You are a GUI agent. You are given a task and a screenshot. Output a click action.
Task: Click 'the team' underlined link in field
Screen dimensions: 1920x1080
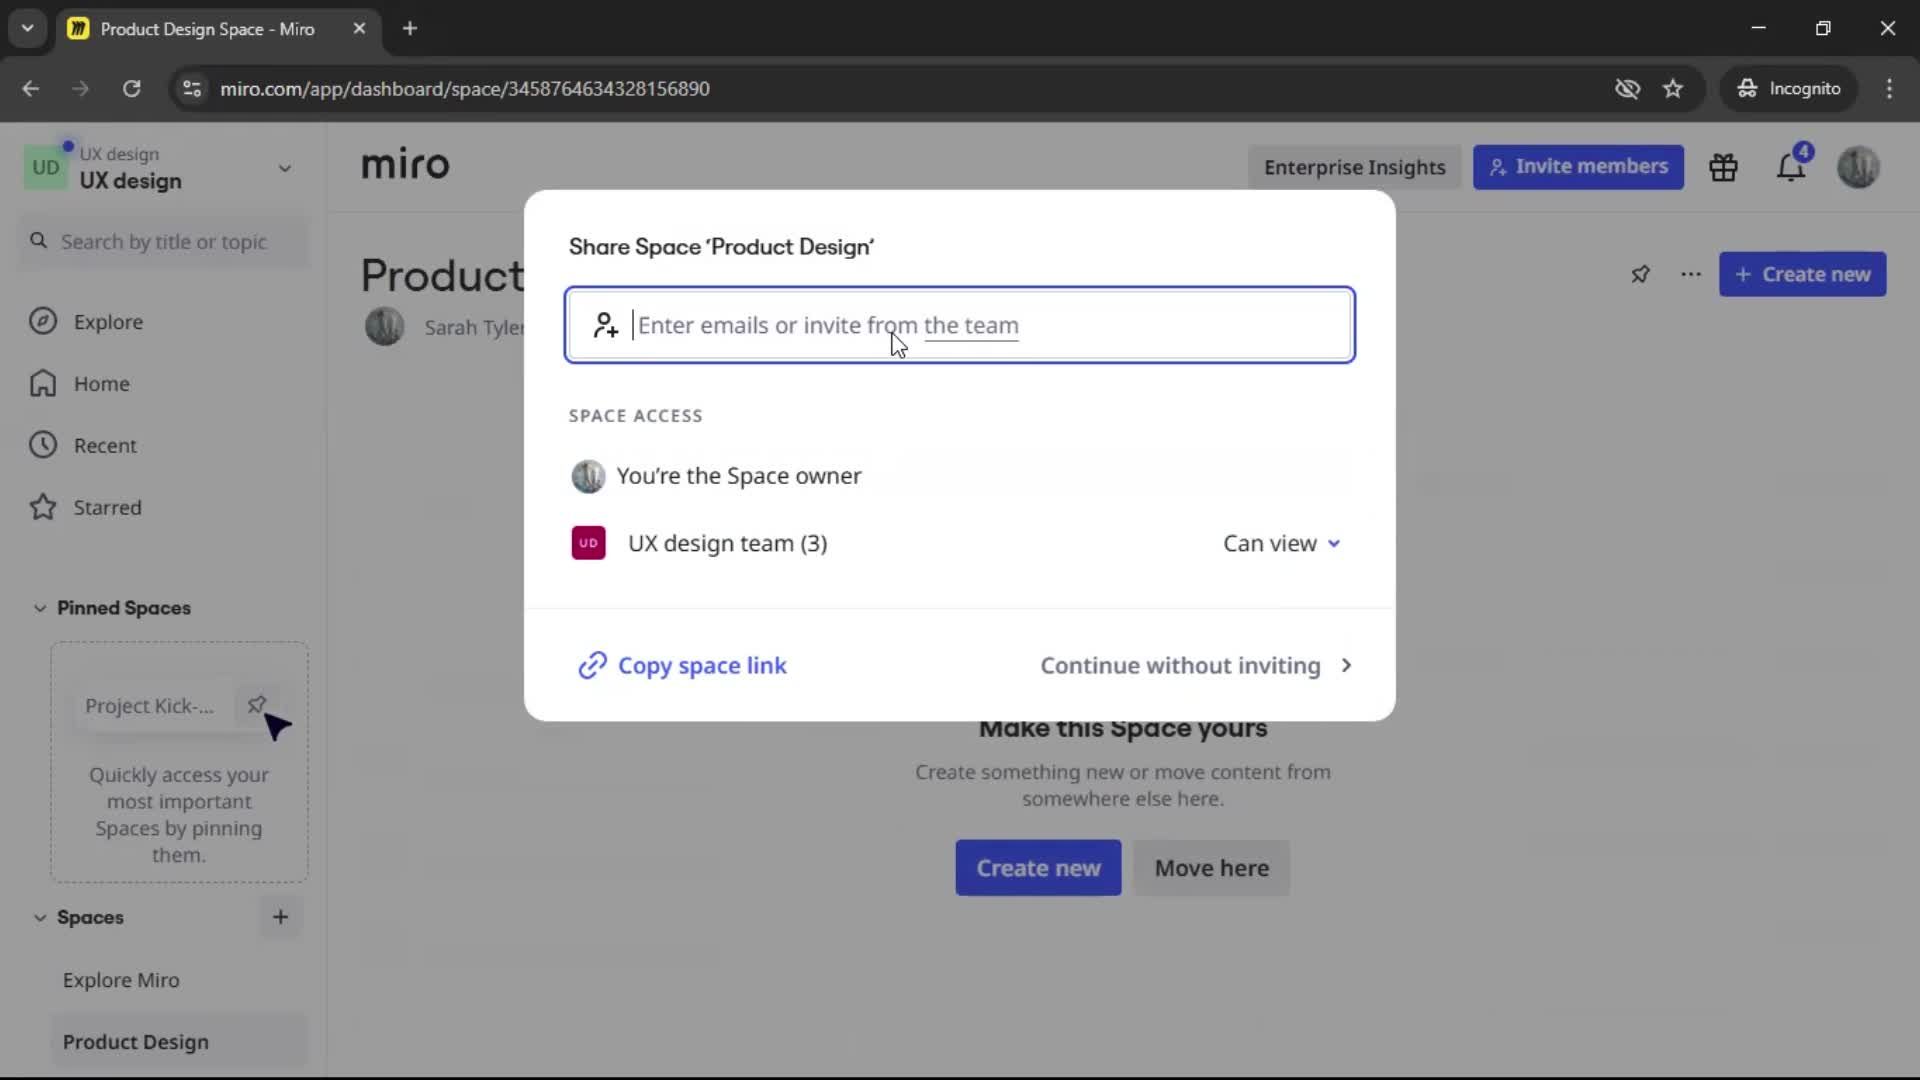971,325
